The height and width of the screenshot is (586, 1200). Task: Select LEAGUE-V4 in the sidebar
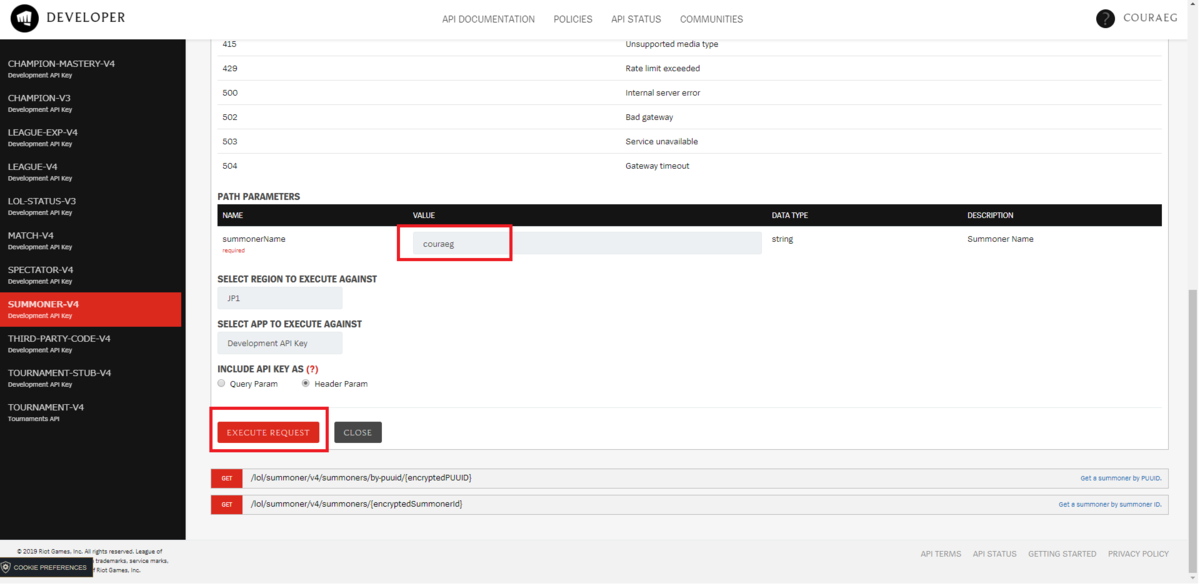(91, 171)
